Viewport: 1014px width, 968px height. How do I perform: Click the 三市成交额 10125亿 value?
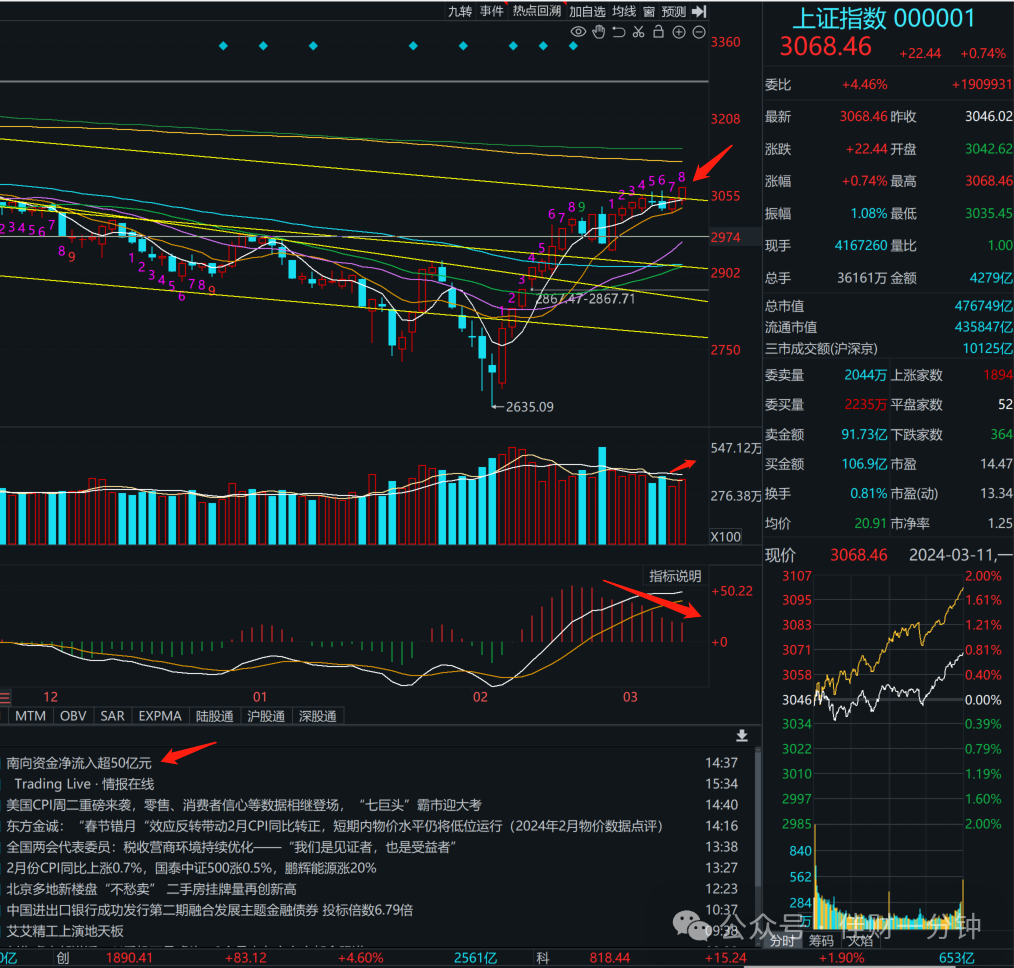point(987,349)
